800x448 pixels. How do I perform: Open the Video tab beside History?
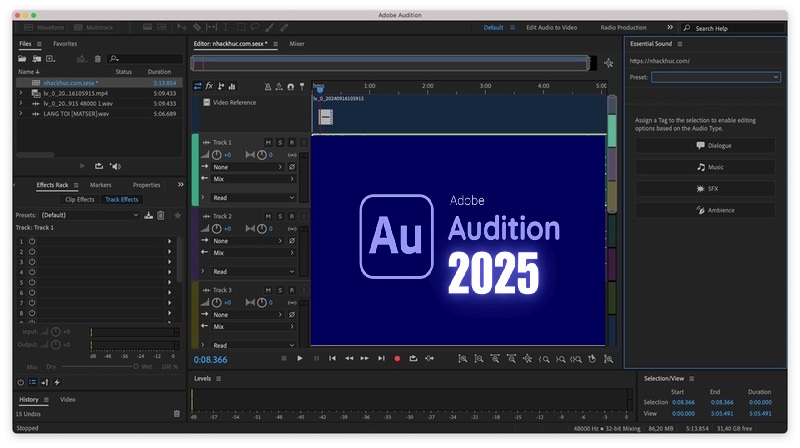pyautogui.click(x=68, y=400)
